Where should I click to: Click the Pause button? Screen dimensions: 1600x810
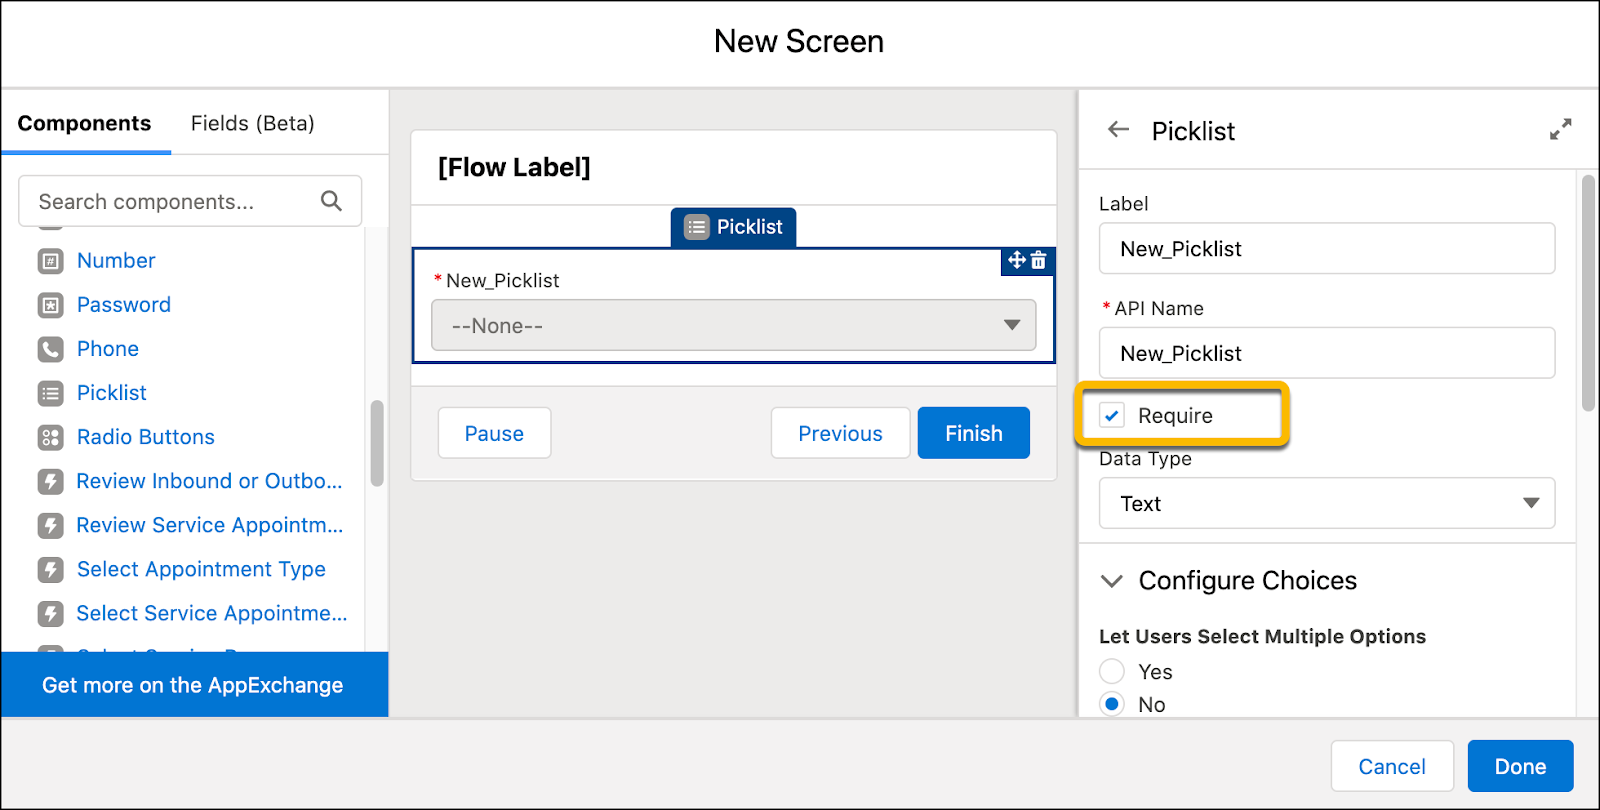pyautogui.click(x=494, y=433)
